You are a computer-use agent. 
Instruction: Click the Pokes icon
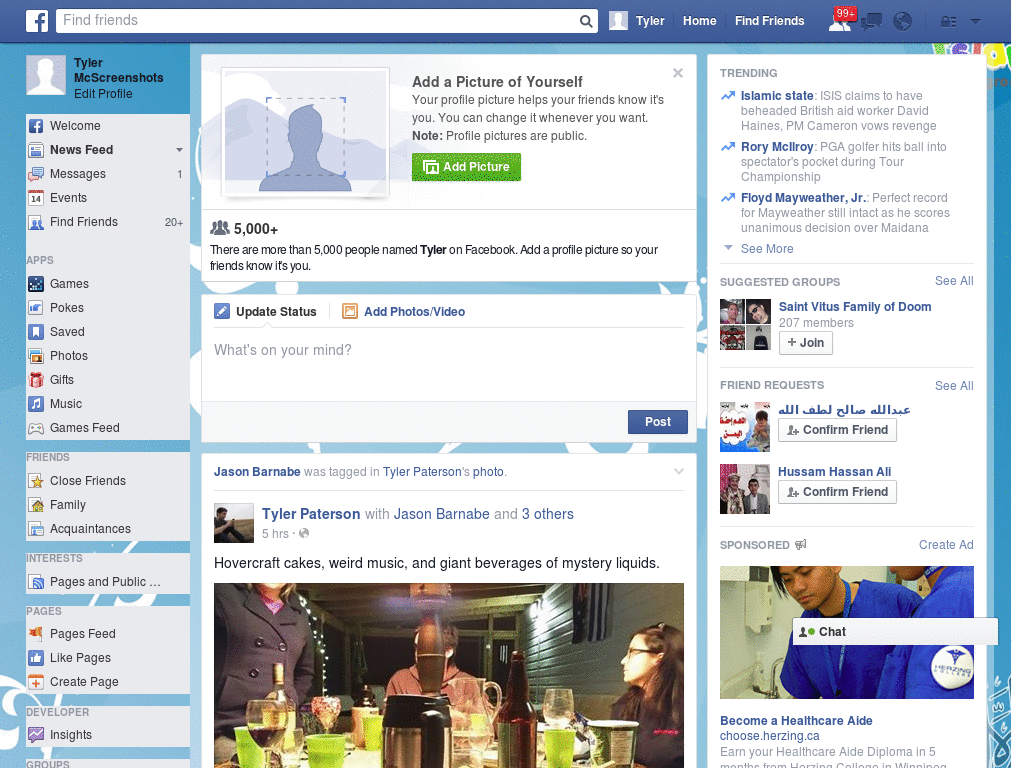(36, 308)
